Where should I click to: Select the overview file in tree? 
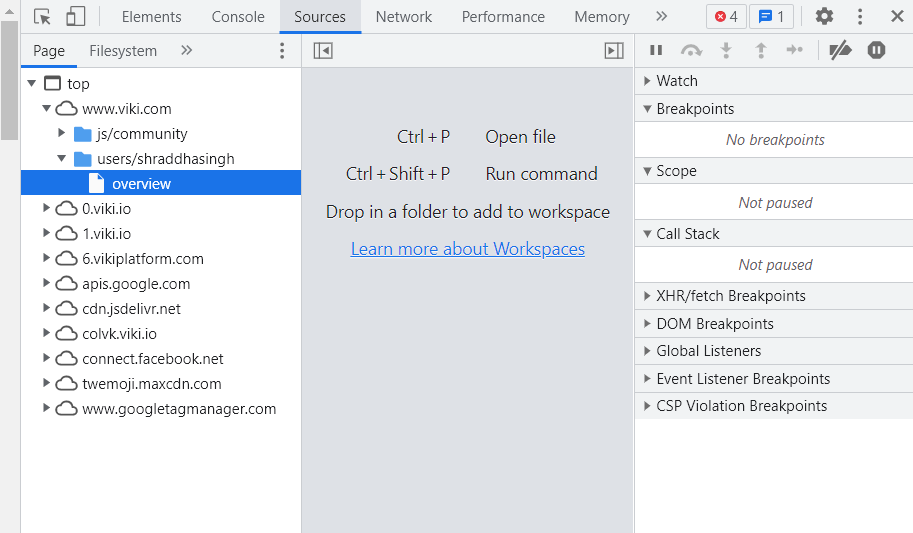click(141, 184)
